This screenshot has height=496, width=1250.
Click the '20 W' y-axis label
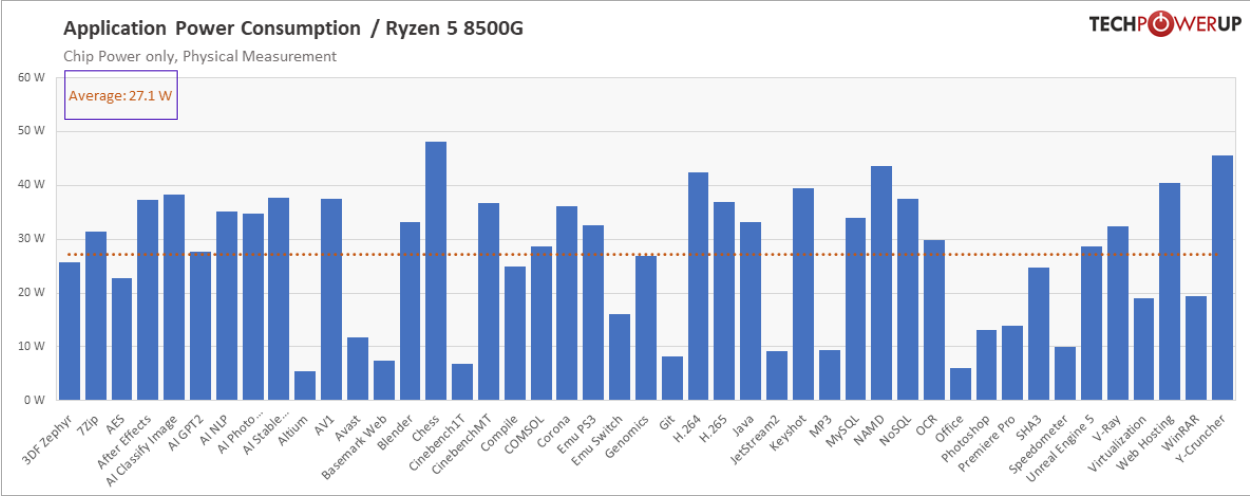[x=31, y=293]
